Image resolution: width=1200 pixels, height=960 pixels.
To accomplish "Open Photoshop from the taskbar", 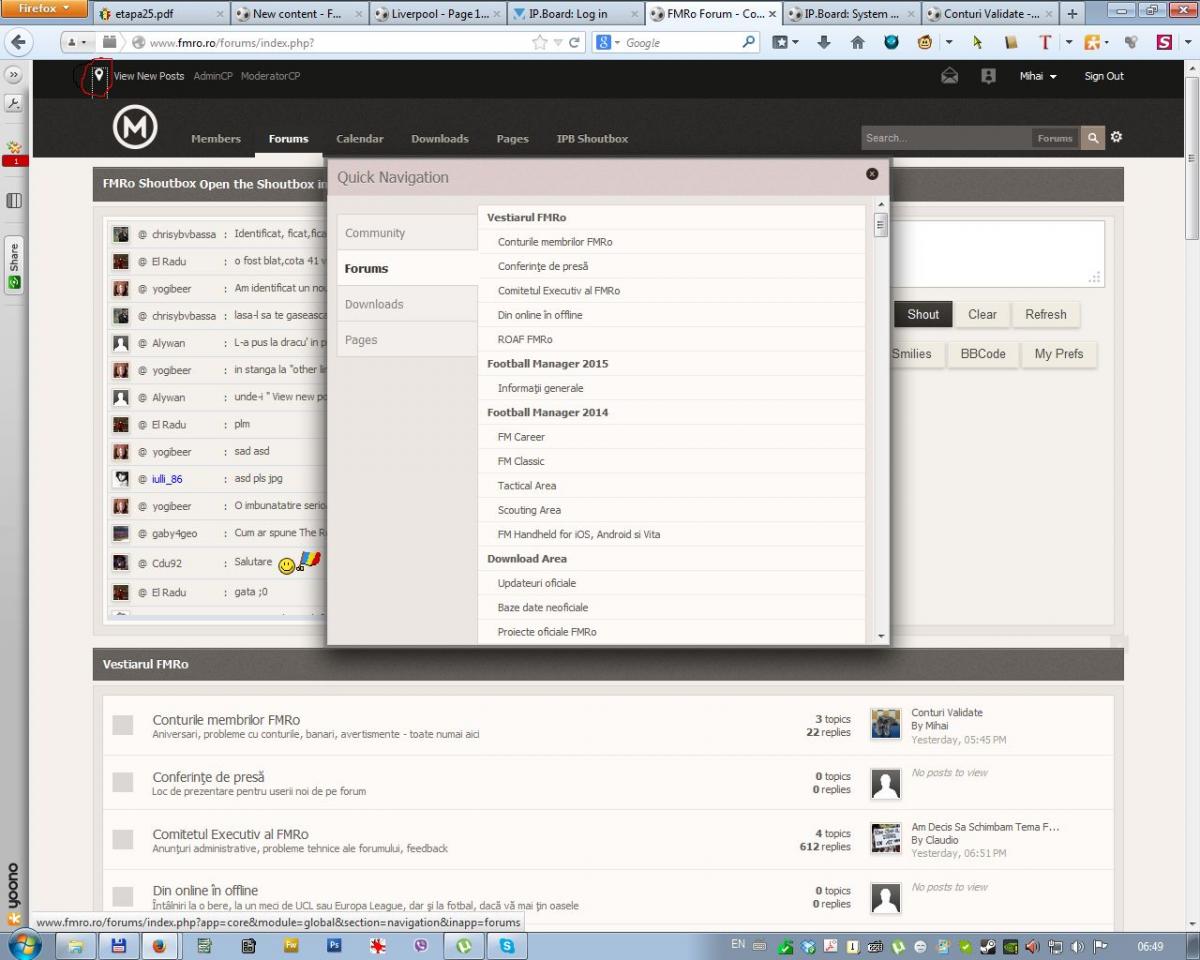I will 335,945.
